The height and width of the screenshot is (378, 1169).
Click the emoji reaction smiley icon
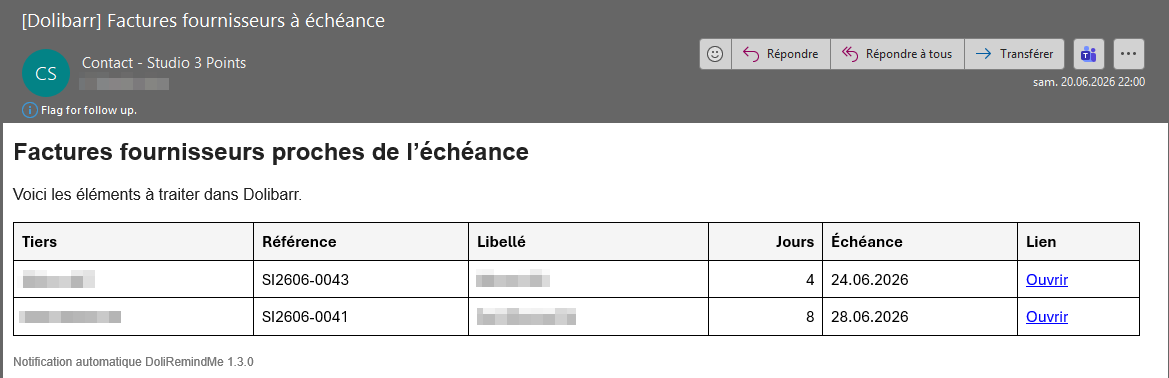[716, 54]
